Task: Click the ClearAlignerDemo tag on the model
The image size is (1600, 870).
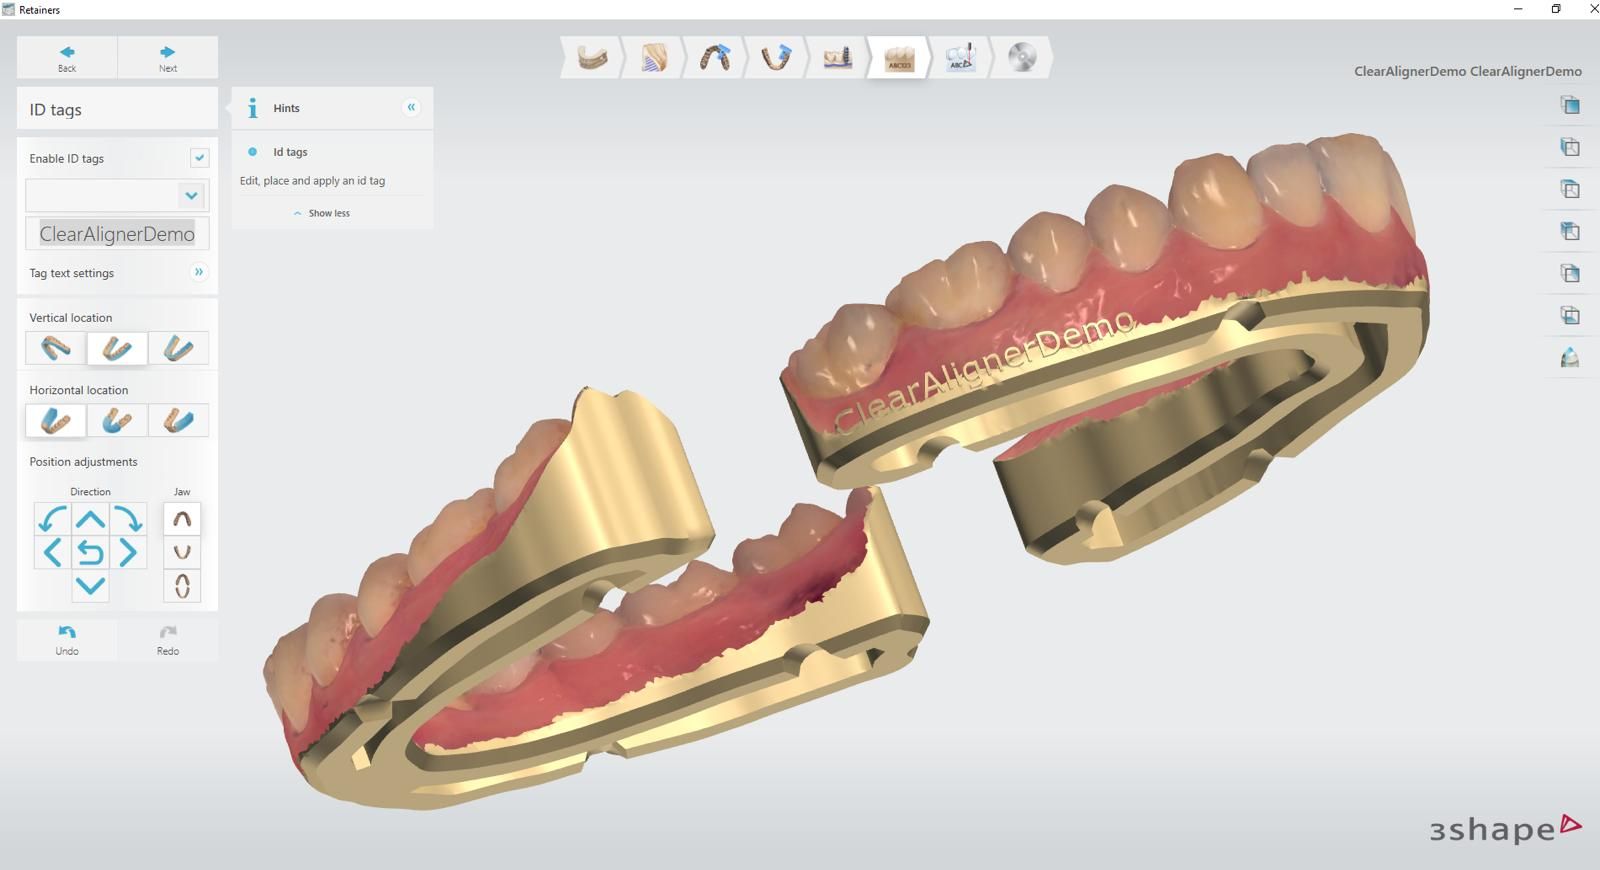Action: 985,371
